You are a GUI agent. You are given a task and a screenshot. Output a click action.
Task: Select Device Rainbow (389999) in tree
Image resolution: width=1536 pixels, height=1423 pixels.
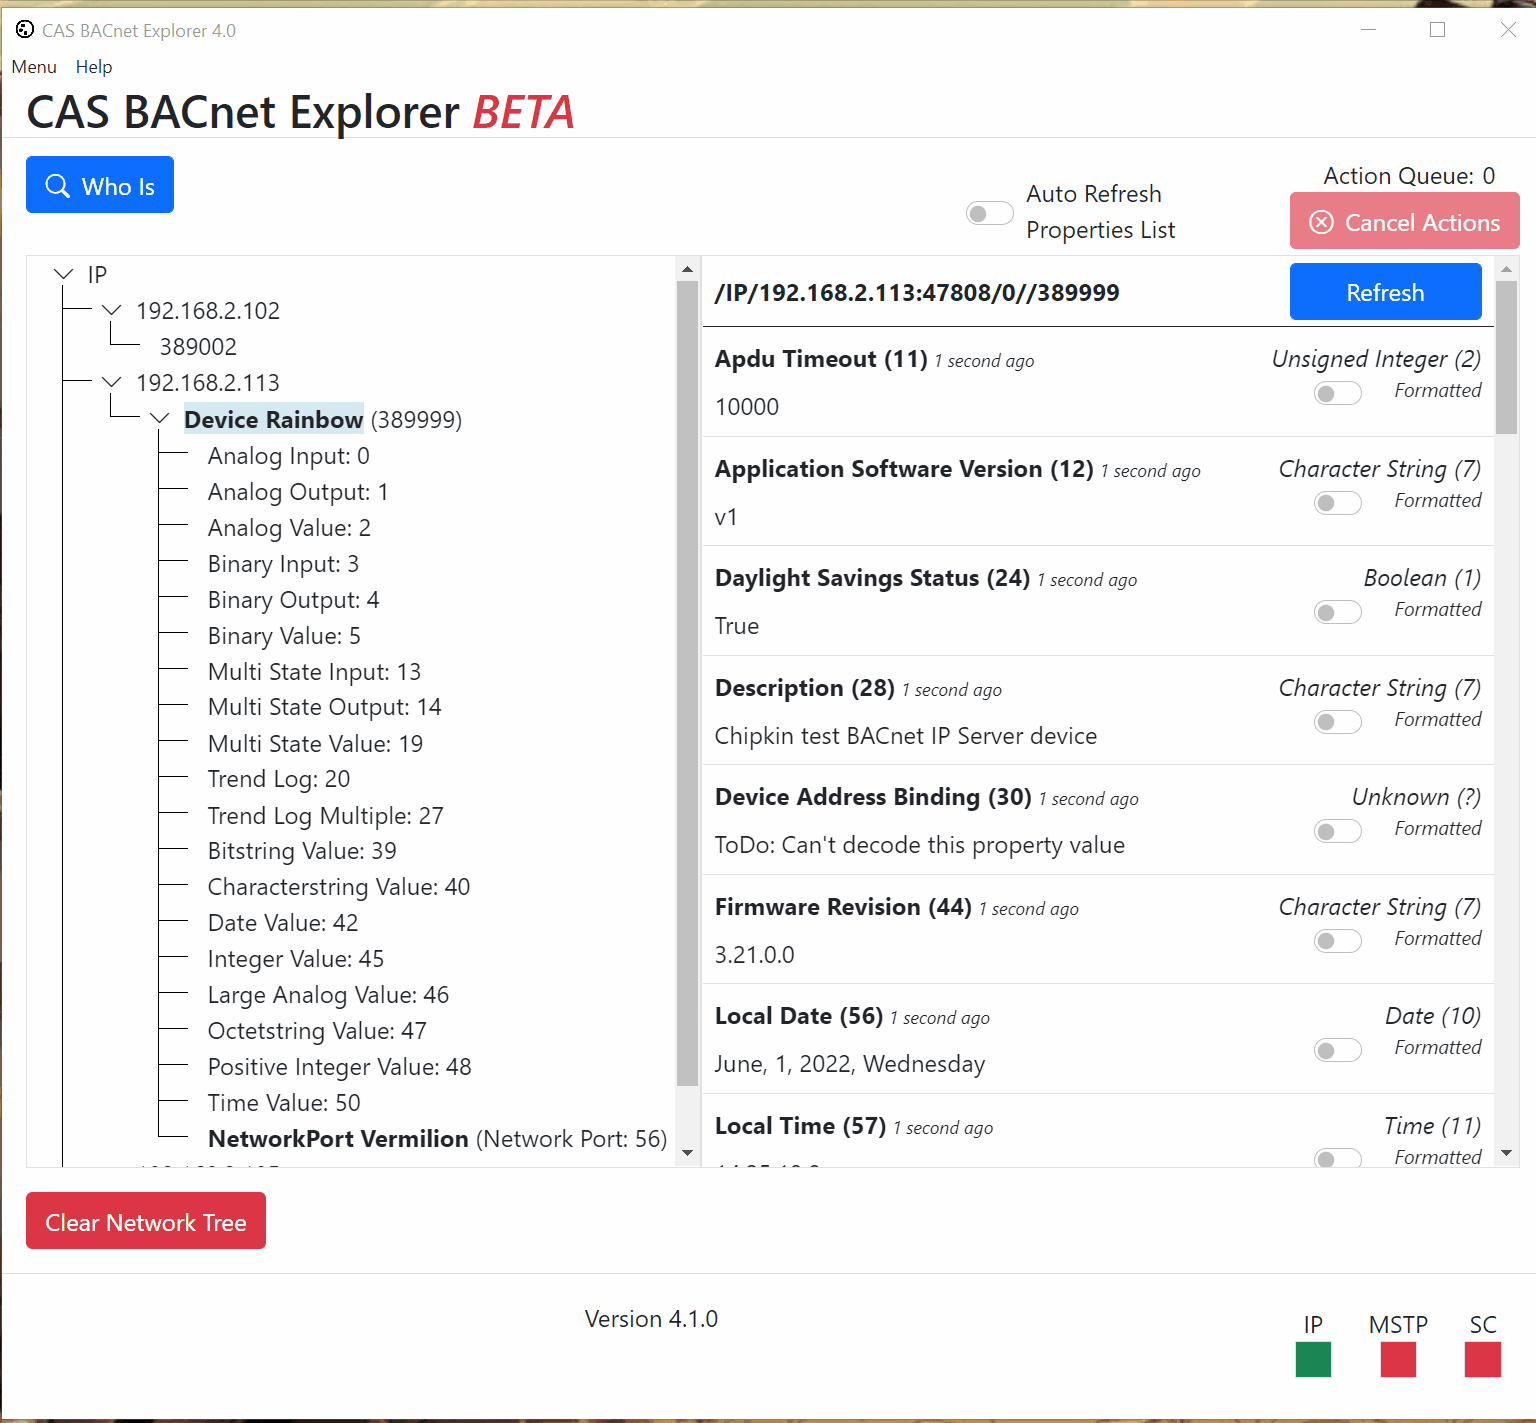[x=322, y=420]
